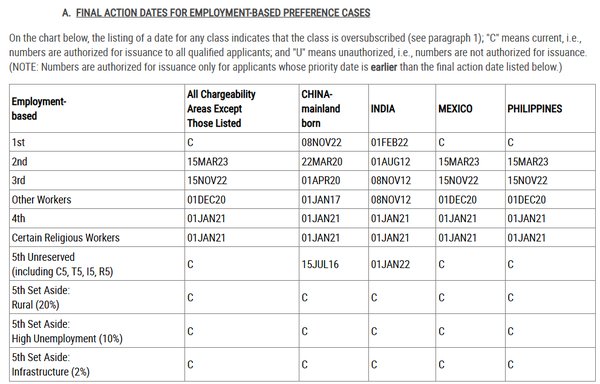The height and width of the screenshot is (384, 600).
Task: Click 08NOV22 in the 1st preference row
Action: point(321,142)
